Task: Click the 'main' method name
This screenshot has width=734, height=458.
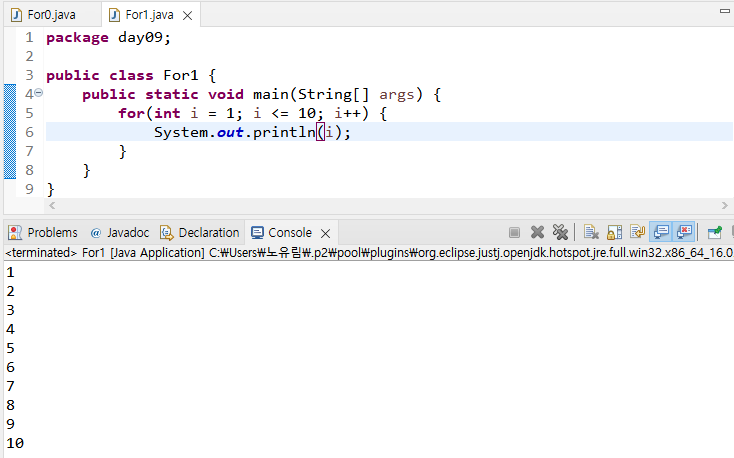Action: (271, 94)
